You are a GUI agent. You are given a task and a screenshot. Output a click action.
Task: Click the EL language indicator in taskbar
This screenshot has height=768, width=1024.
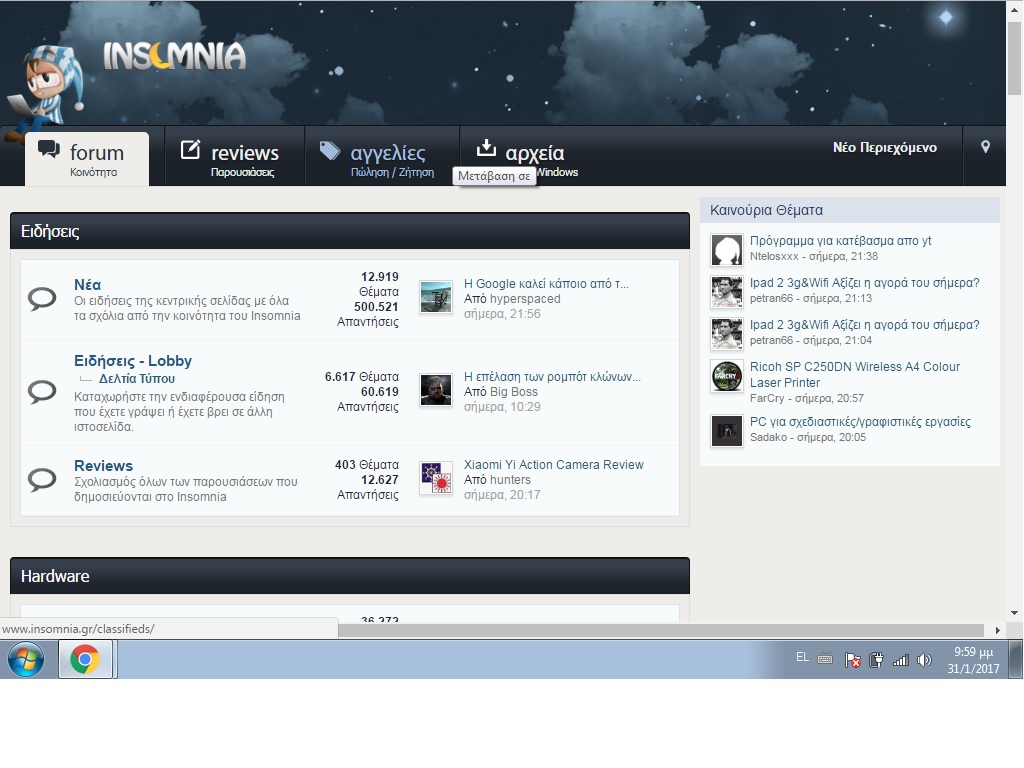pyautogui.click(x=802, y=657)
